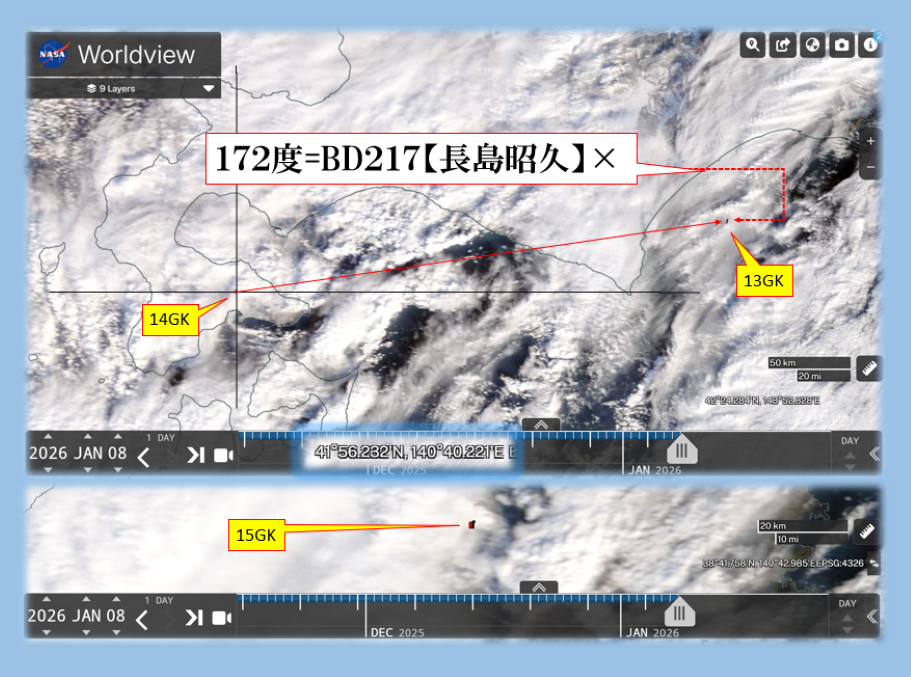The image size is (911, 677).
Task: Open animation video camera icon in upper timeline
Action: point(223,456)
